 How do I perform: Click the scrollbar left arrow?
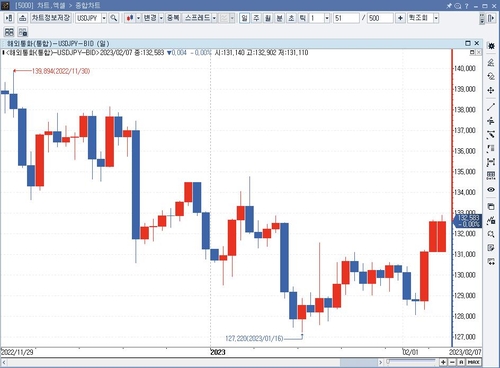(x=4, y=362)
